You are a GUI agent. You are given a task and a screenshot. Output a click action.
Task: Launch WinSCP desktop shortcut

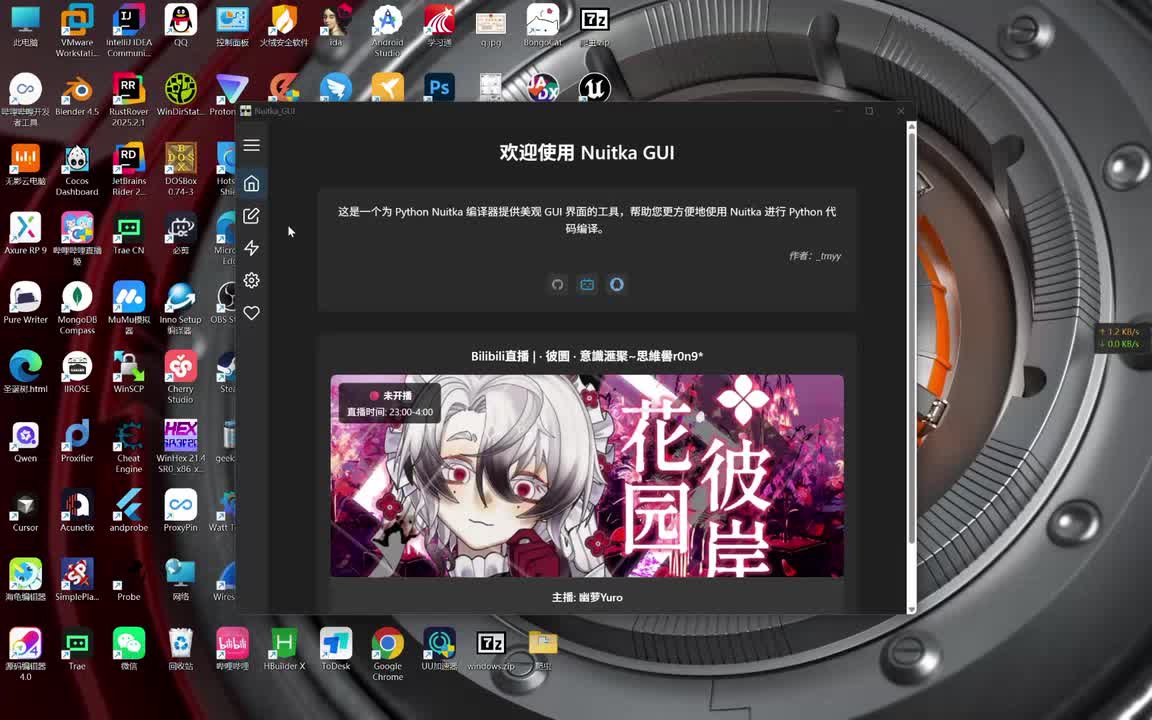[x=129, y=372]
